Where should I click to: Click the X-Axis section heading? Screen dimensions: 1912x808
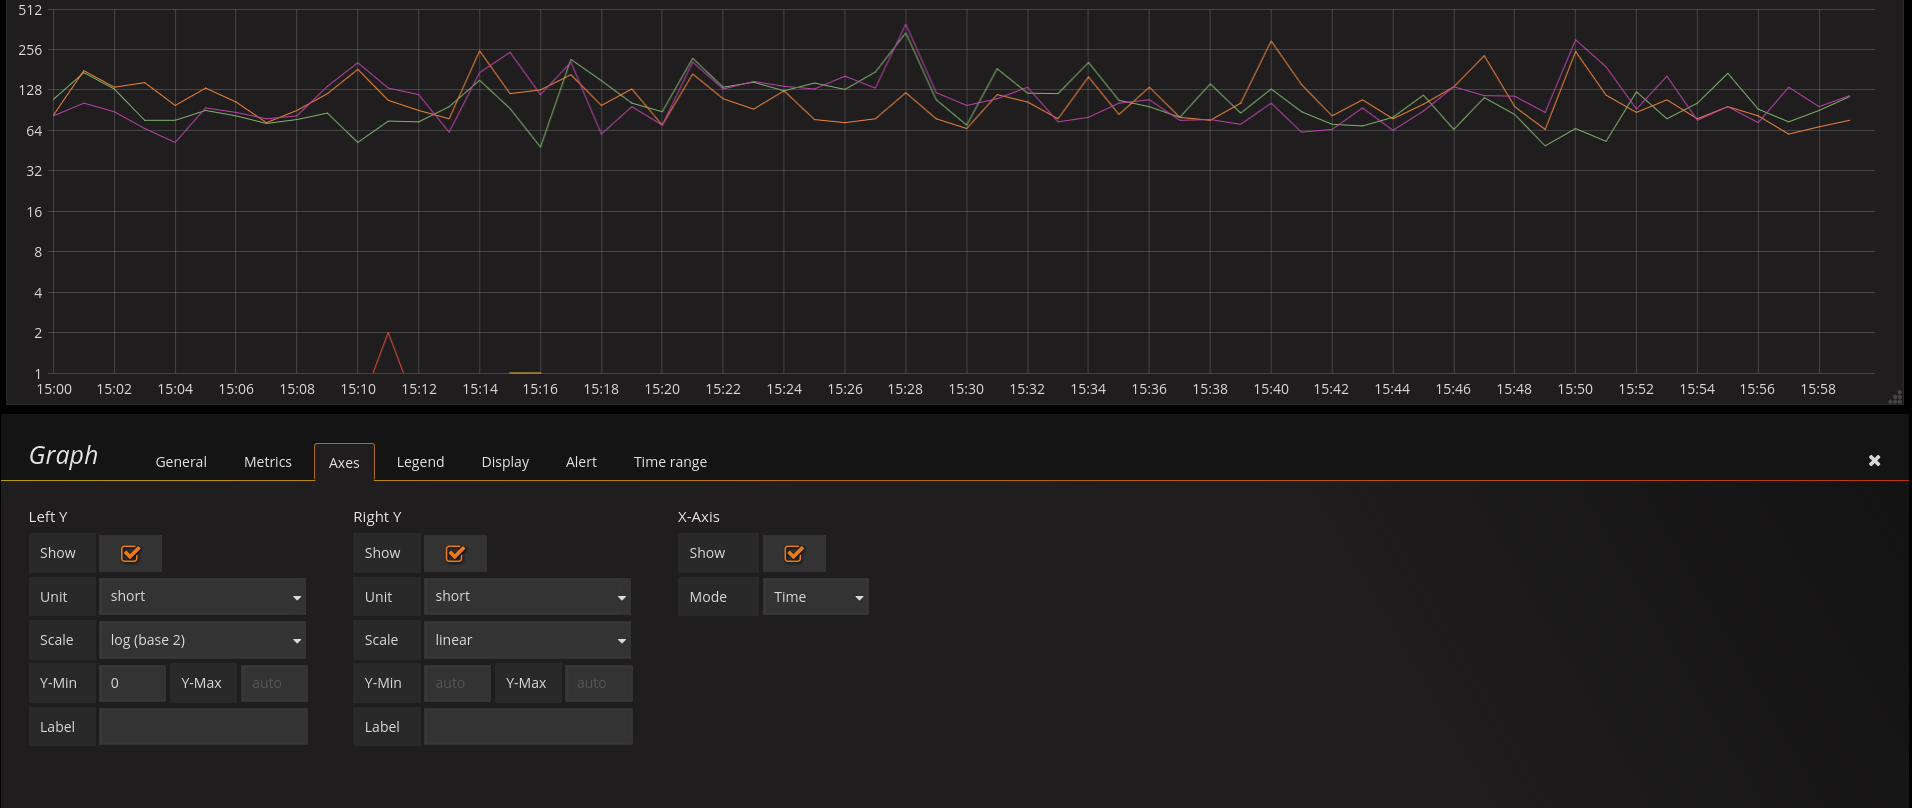pos(699,517)
